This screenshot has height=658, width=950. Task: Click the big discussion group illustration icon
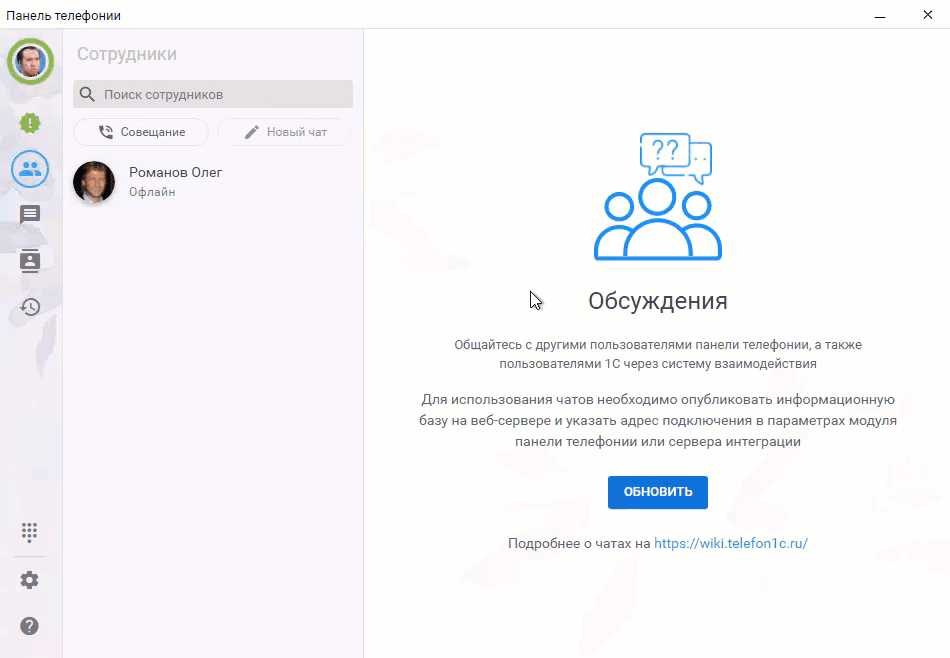657,195
